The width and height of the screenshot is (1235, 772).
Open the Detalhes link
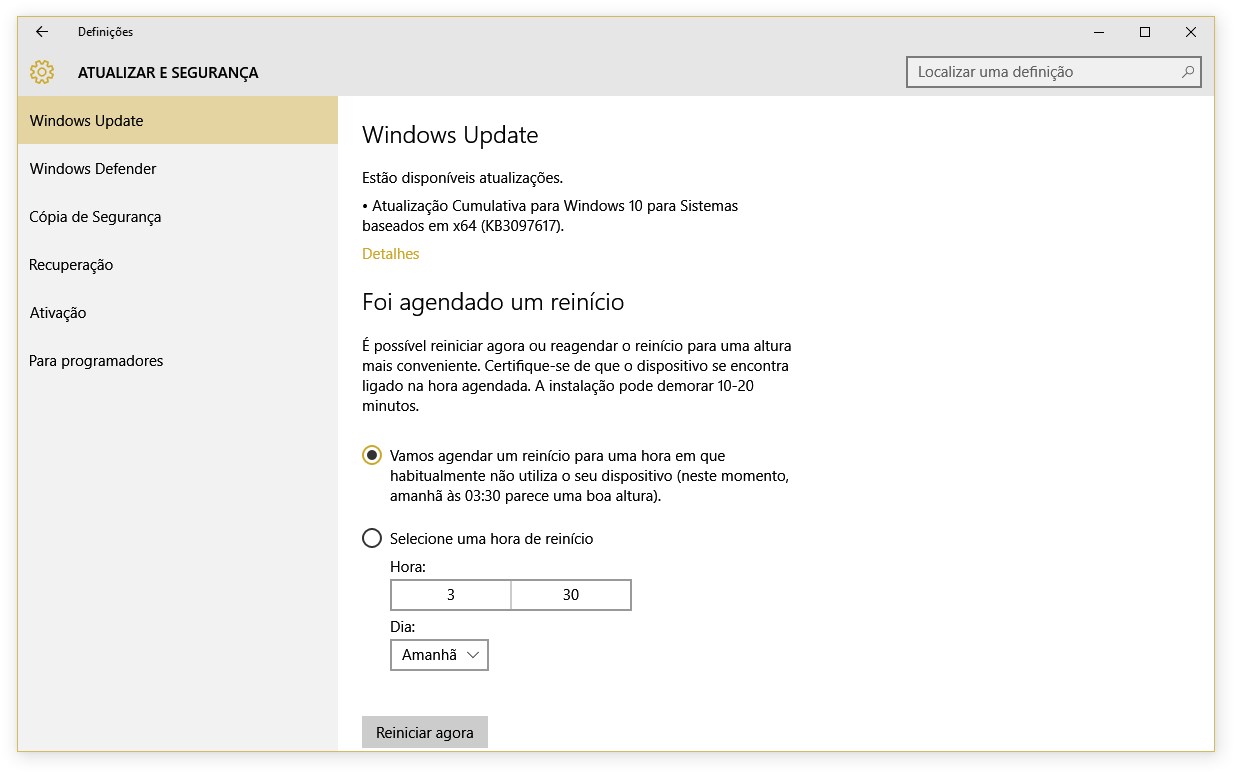pos(391,254)
